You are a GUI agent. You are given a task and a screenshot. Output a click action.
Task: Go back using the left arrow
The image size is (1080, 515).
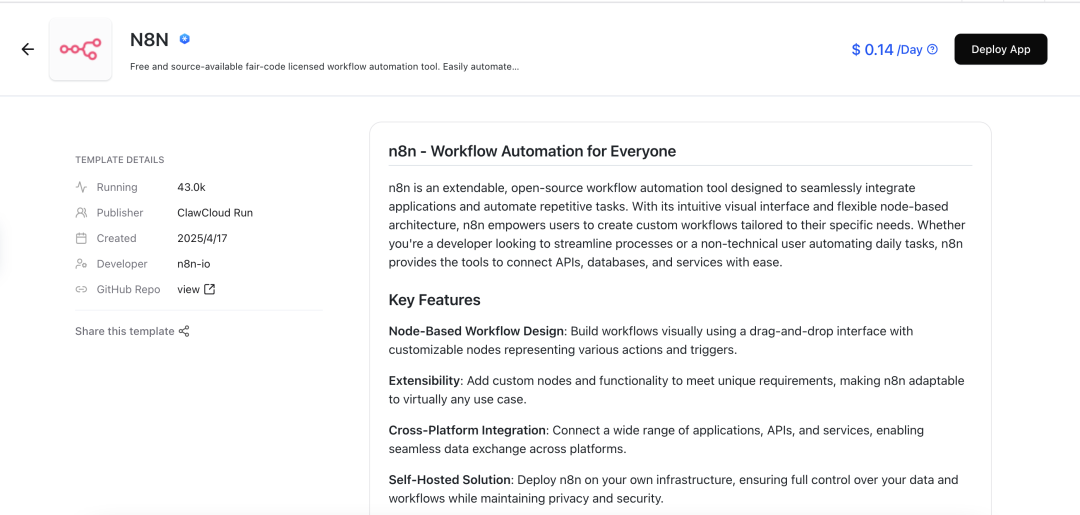pos(28,50)
